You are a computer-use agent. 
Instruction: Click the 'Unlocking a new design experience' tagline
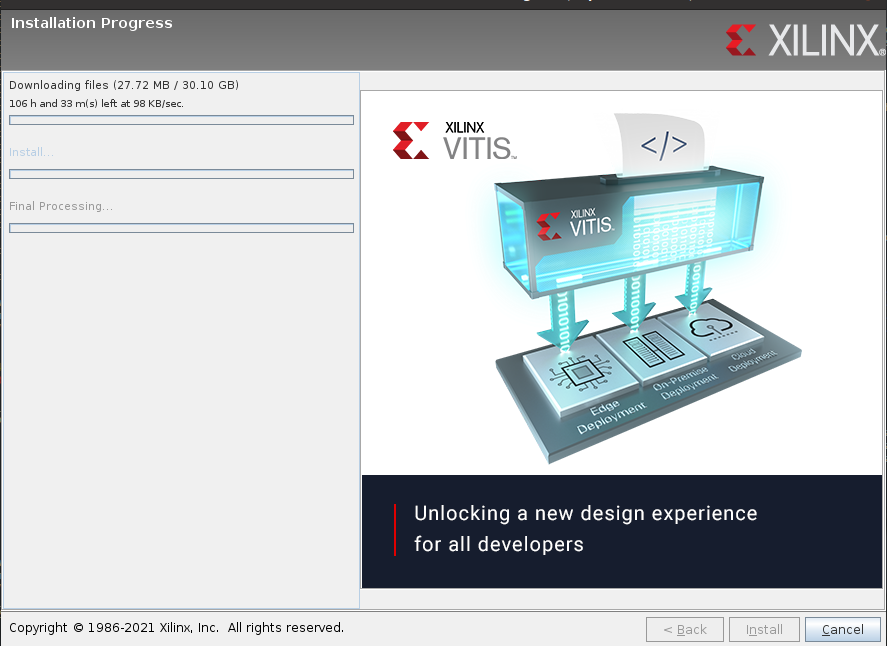click(585, 528)
